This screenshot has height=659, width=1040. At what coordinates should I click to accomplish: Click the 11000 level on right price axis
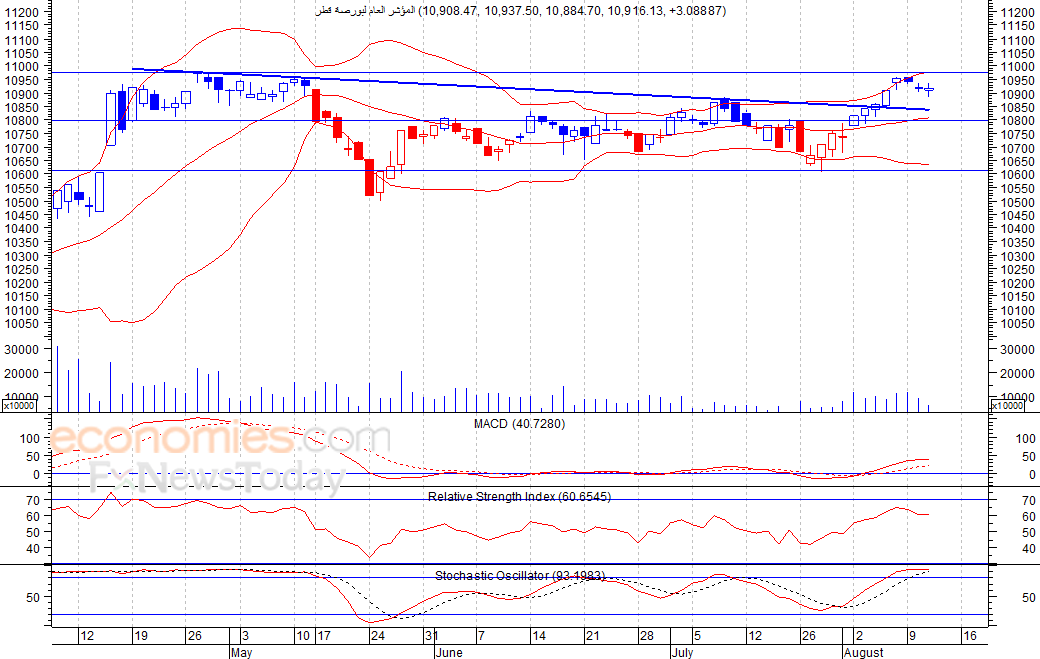click(x=1017, y=66)
